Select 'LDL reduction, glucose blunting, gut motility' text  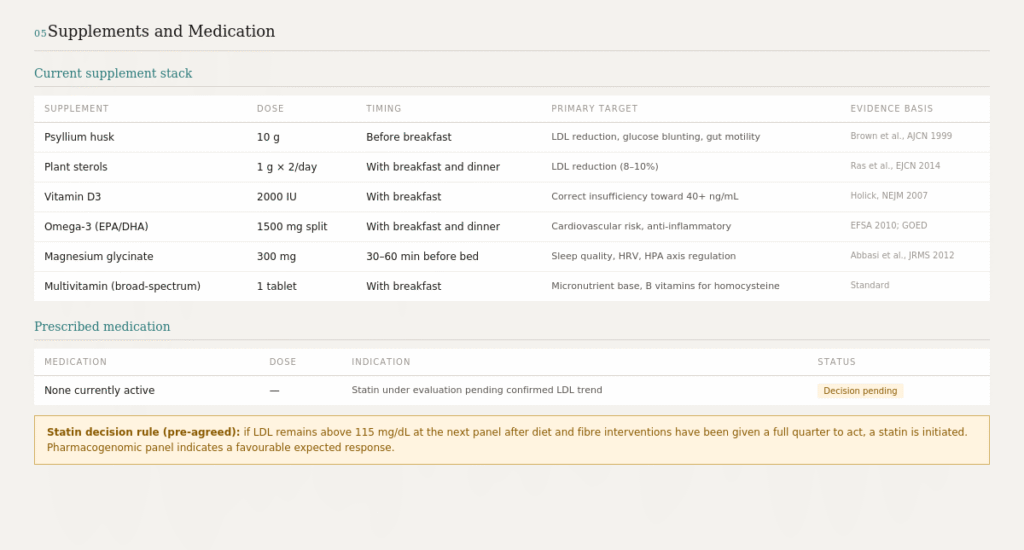point(656,137)
